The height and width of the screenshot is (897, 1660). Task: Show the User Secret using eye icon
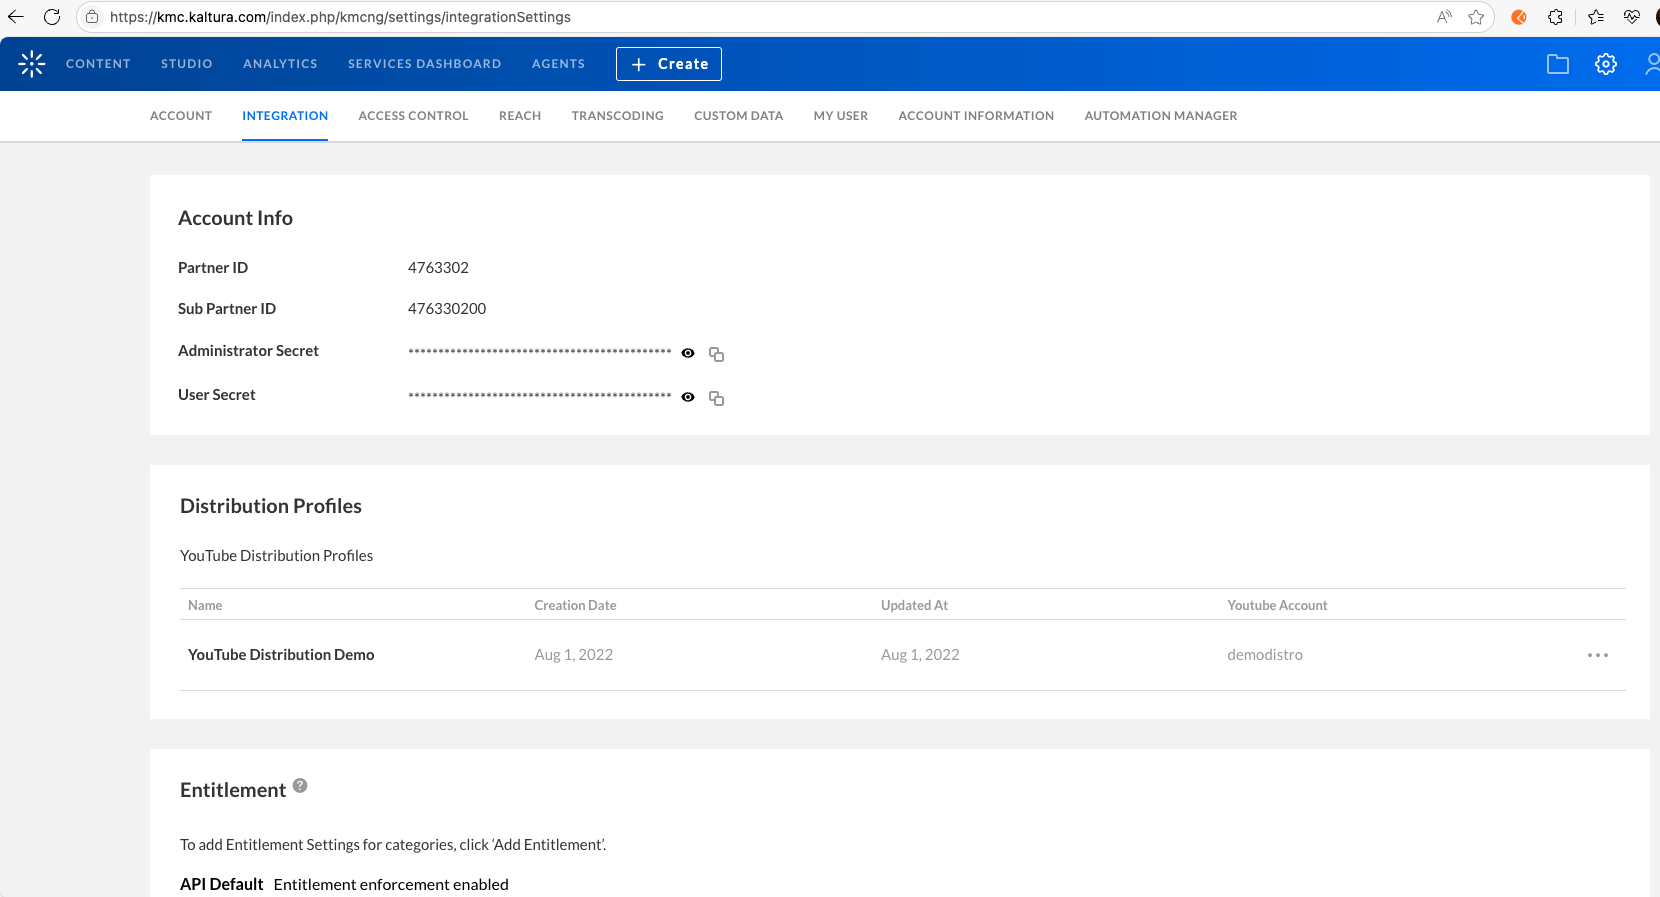point(688,397)
